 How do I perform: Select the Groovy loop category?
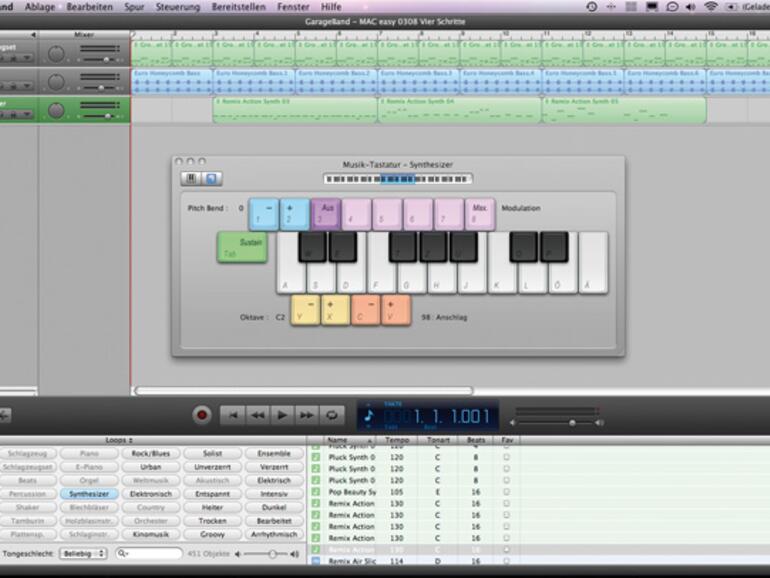point(213,534)
